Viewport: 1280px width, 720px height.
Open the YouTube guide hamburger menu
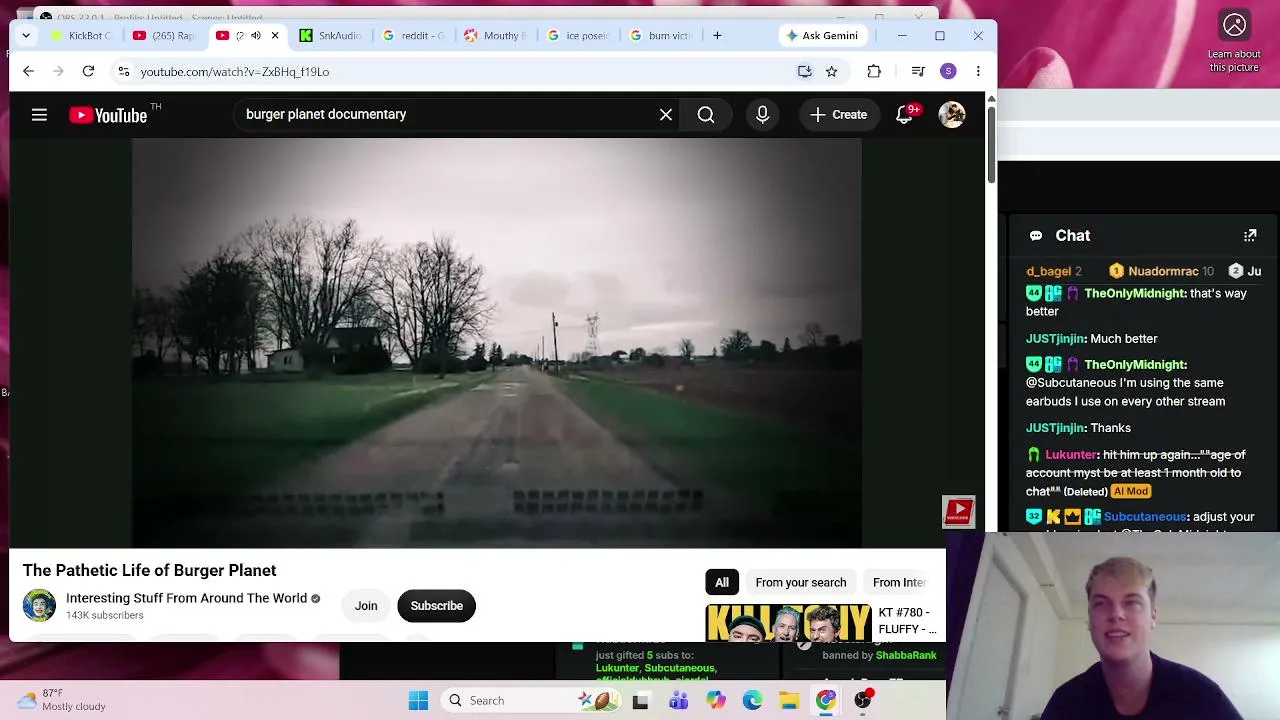[39, 115]
